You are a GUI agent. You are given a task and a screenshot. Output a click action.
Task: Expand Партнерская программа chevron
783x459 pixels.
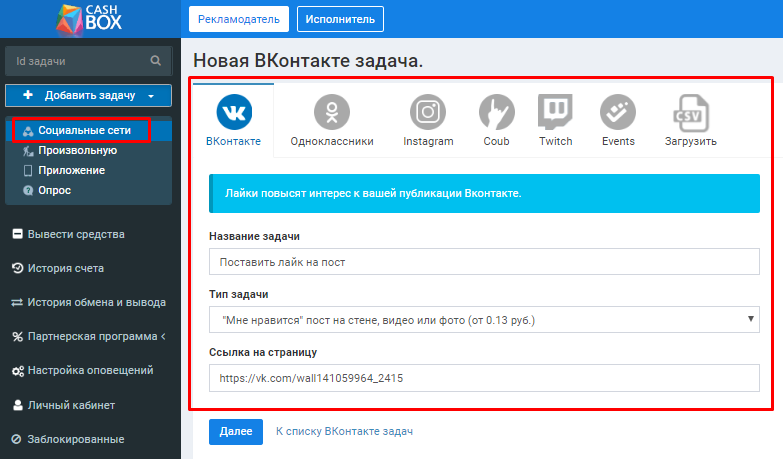point(163,337)
